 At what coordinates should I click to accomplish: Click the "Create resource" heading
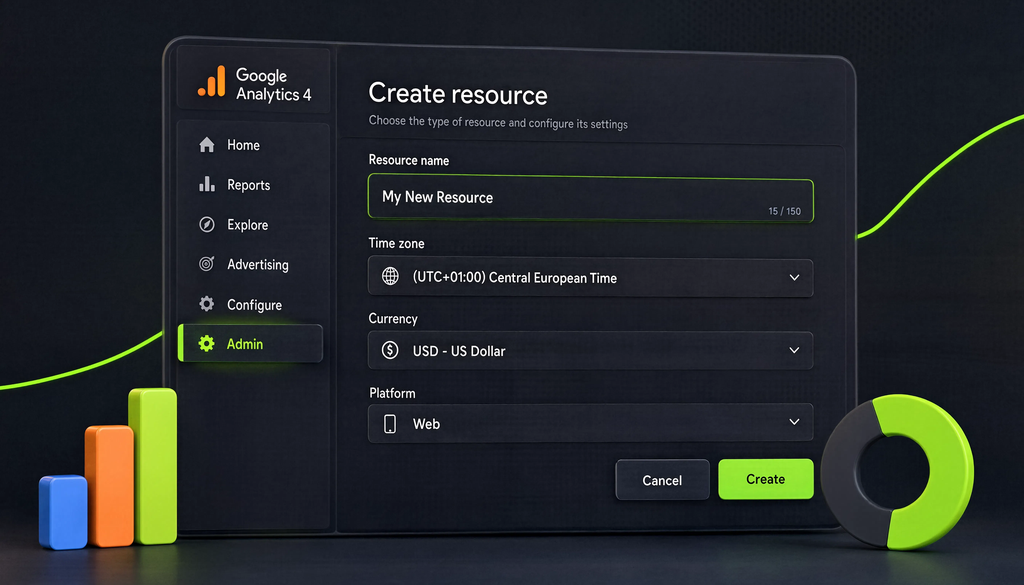coord(458,94)
